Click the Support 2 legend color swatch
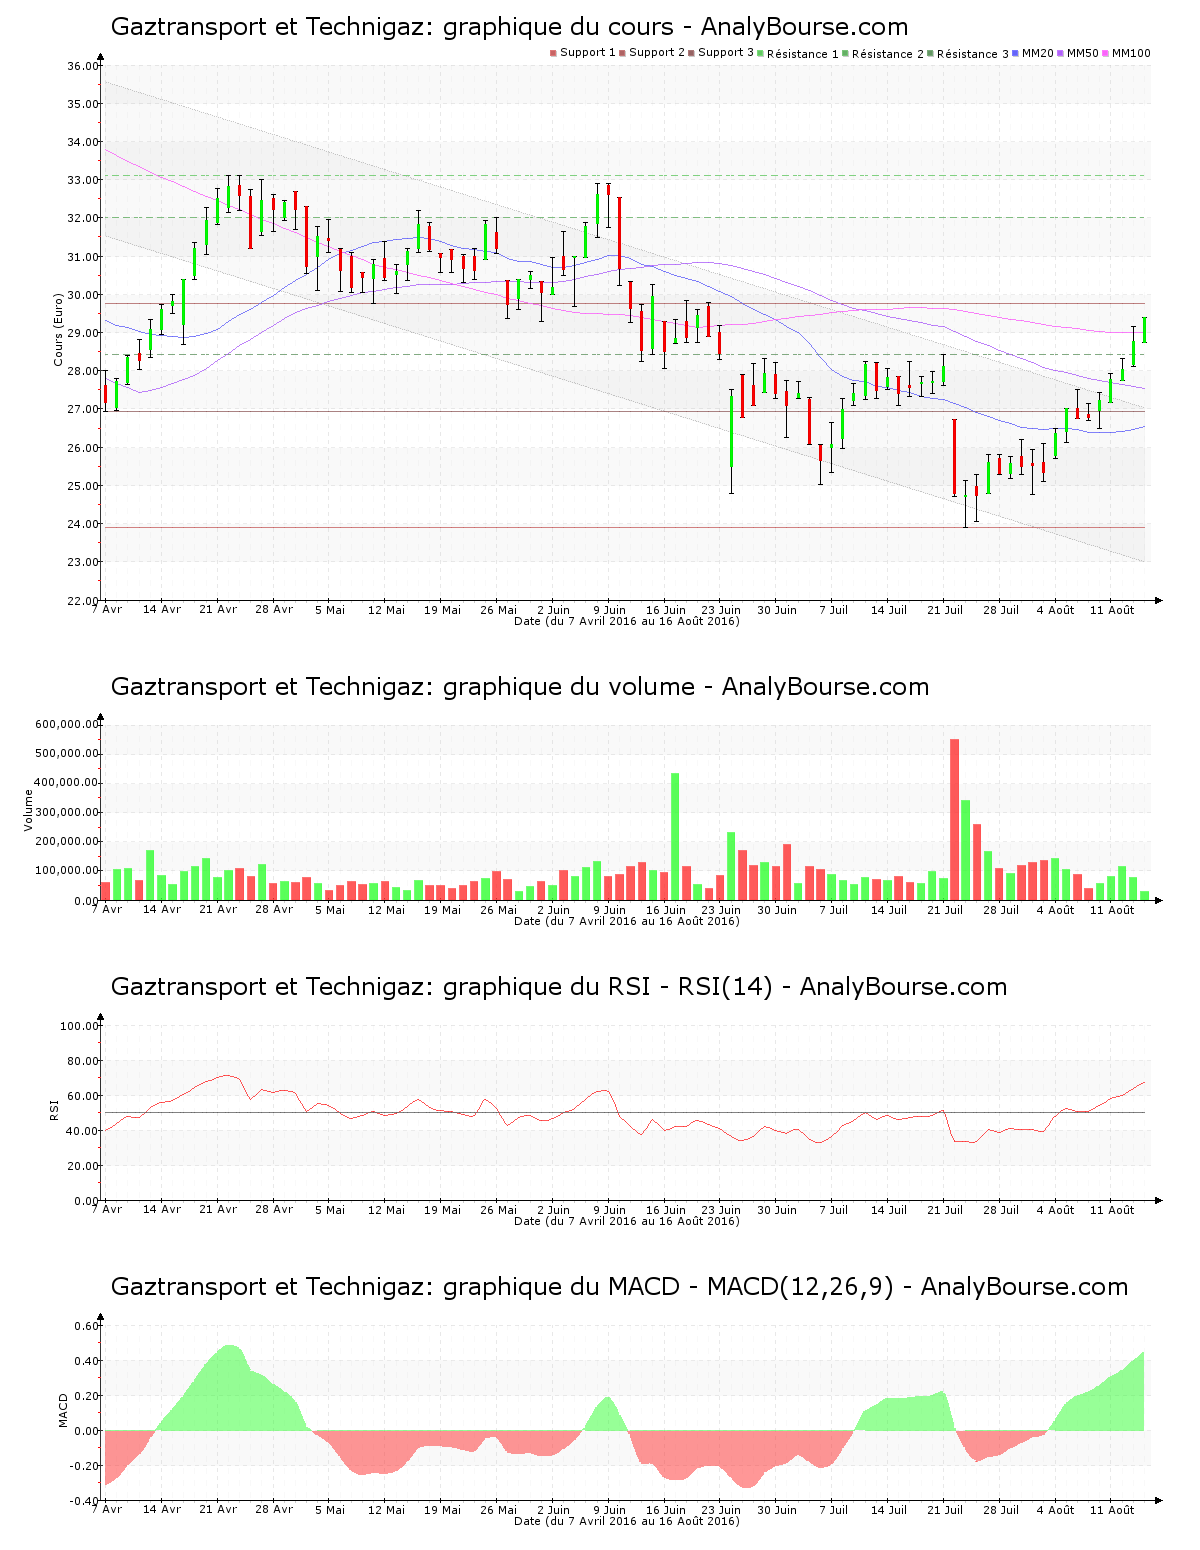The width and height of the screenshot is (1200, 1550). click(622, 53)
